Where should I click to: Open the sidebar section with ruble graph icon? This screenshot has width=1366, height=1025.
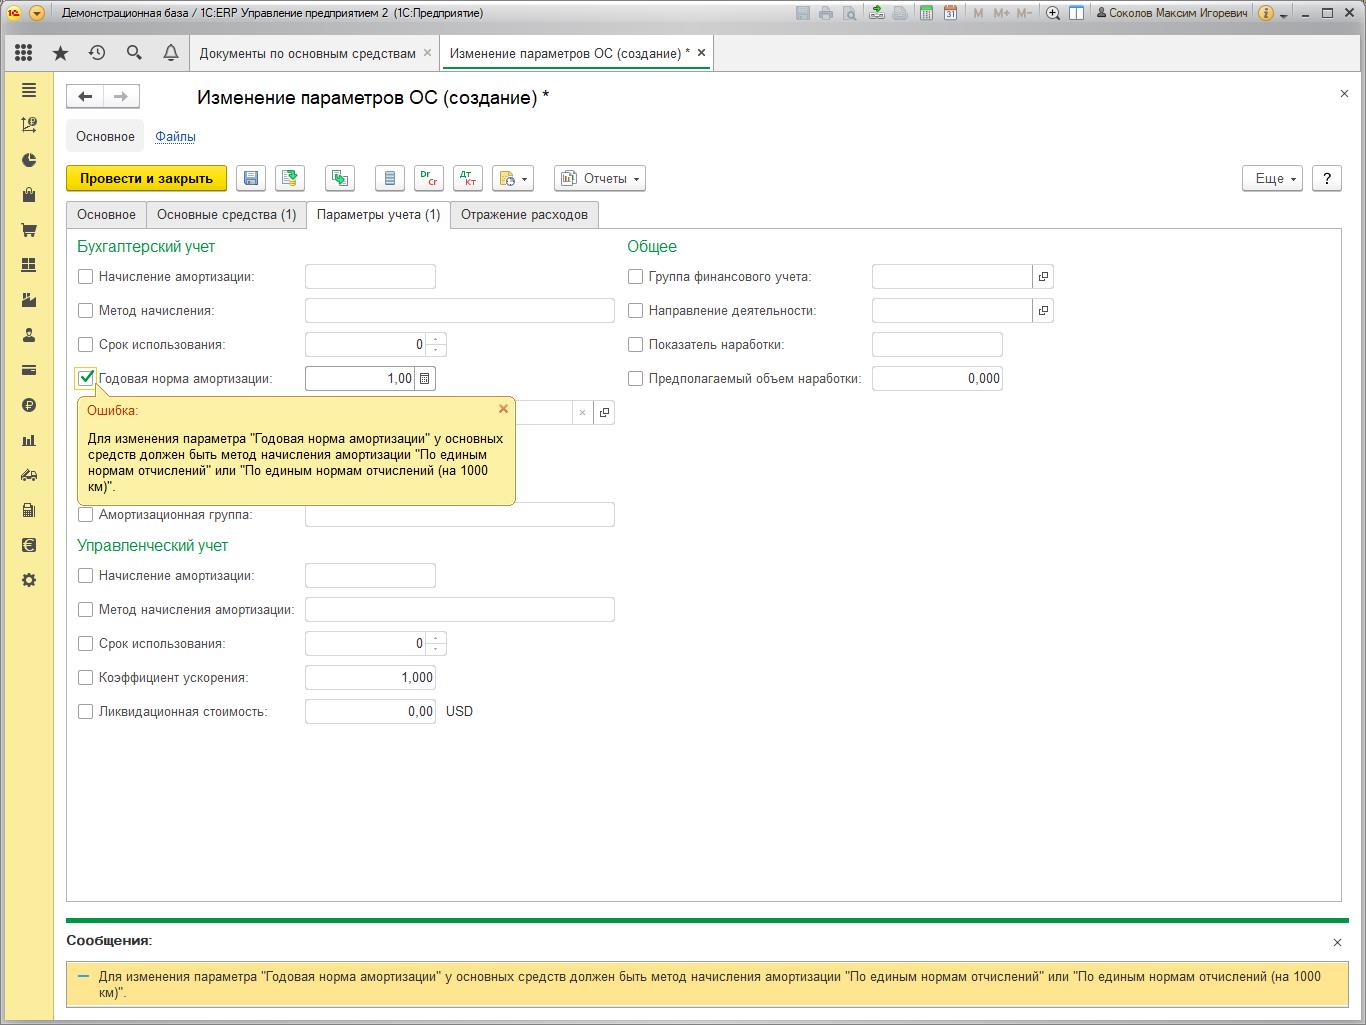(x=29, y=125)
